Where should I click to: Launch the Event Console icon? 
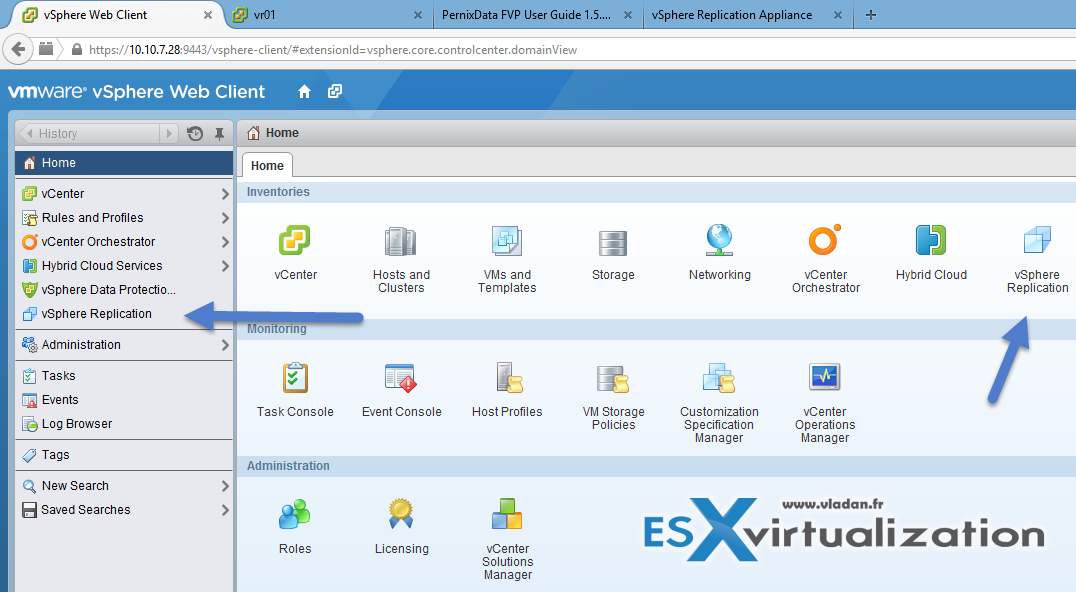coord(401,378)
